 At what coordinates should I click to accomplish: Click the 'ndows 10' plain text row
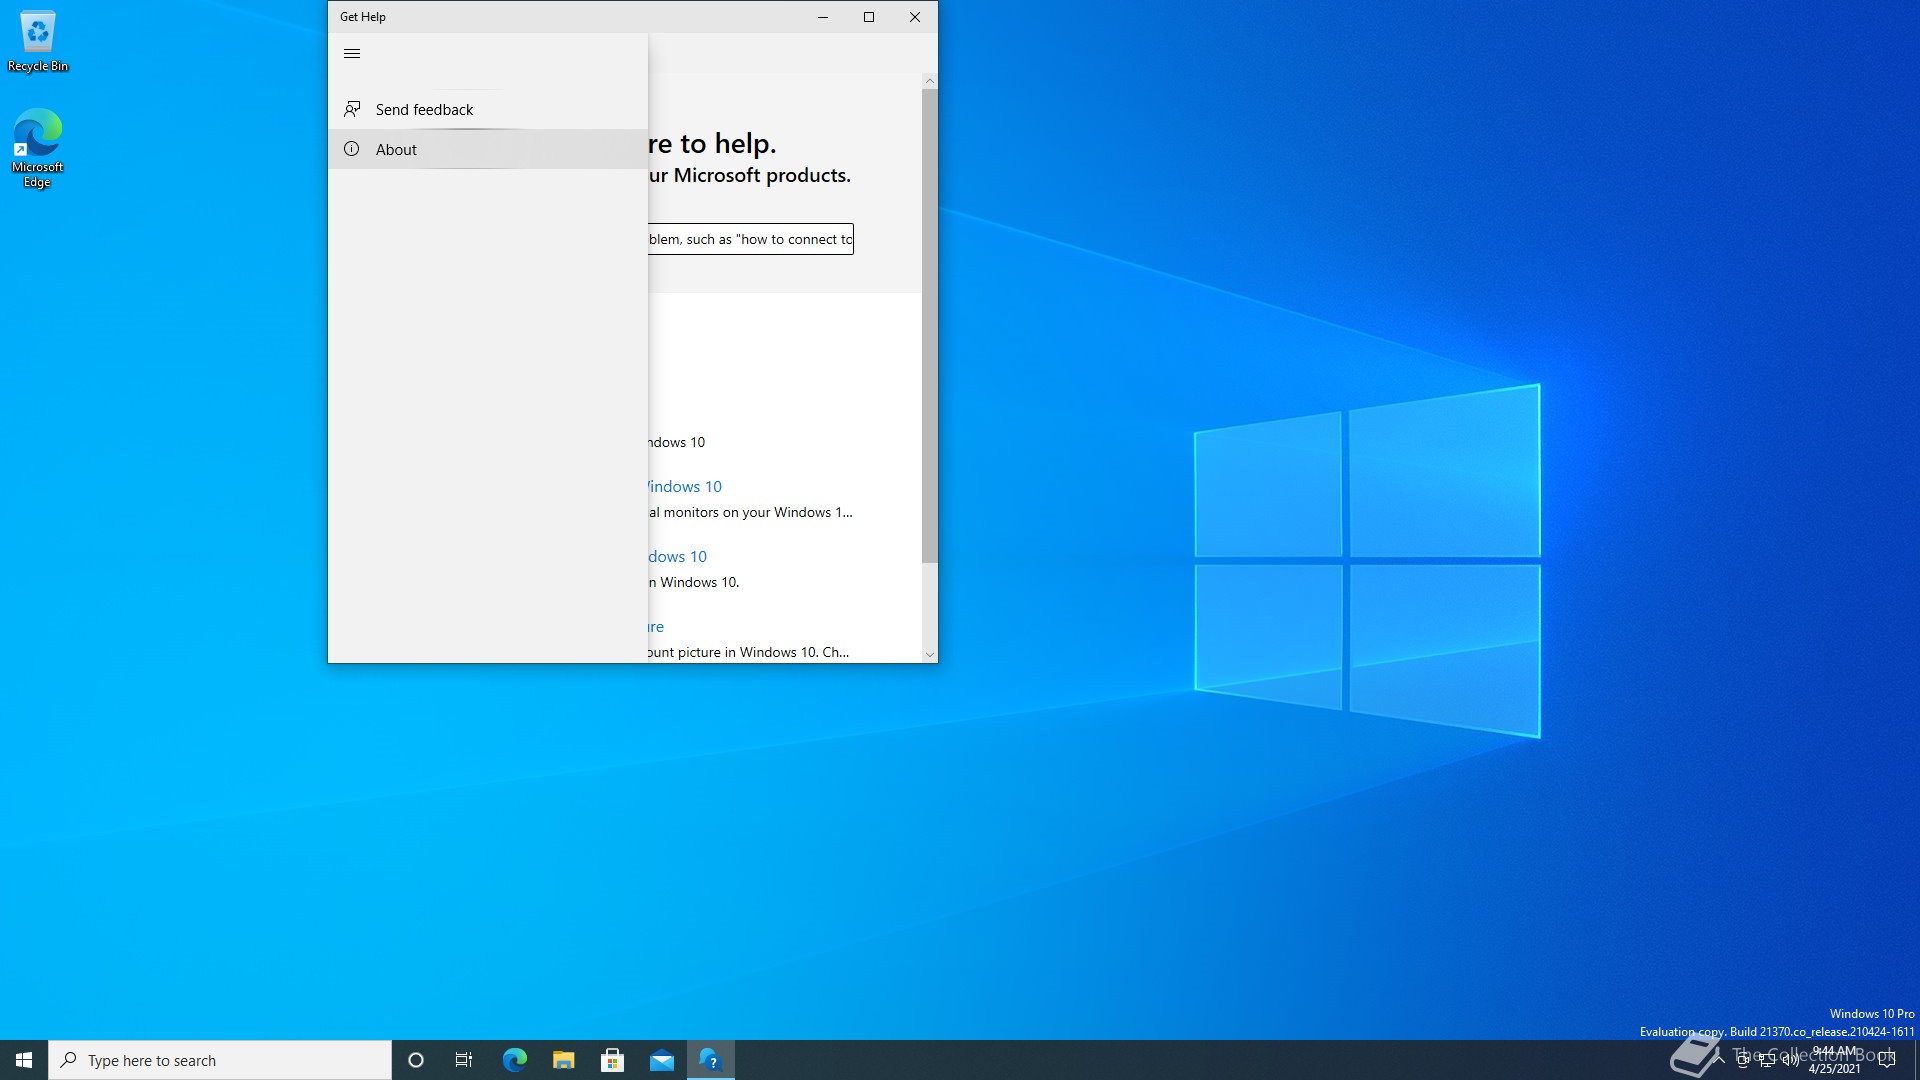coord(677,442)
